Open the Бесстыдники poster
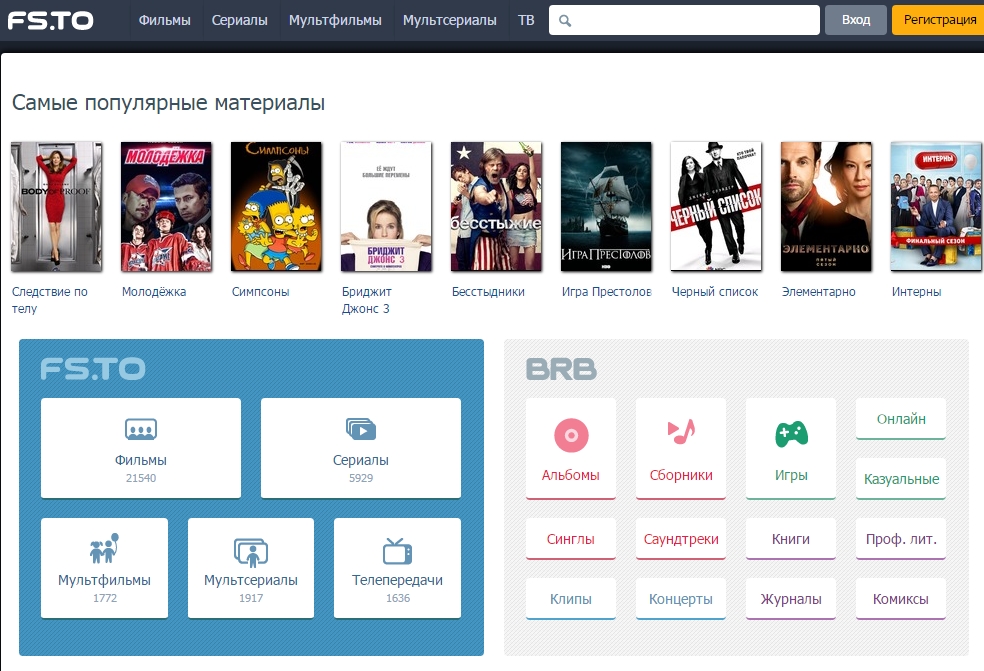Viewport: 984px width, 671px height. coord(496,207)
